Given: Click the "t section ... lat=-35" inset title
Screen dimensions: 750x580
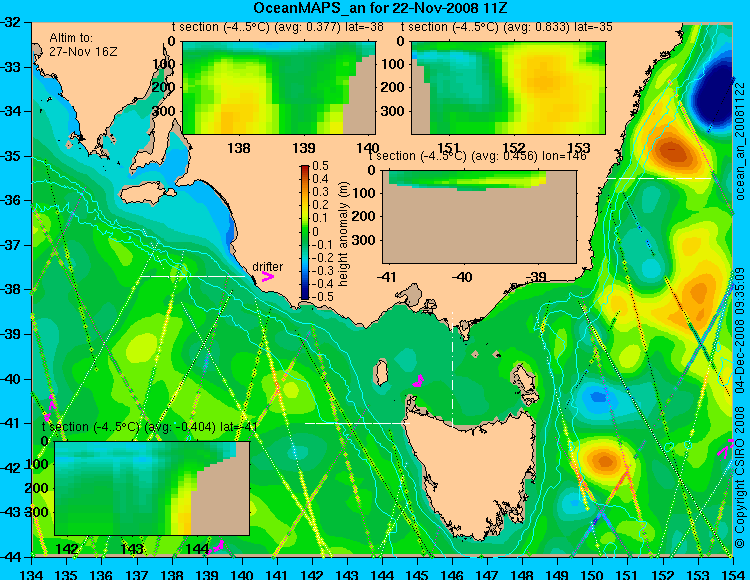Looking at the screenshot, I should (507, 27).
